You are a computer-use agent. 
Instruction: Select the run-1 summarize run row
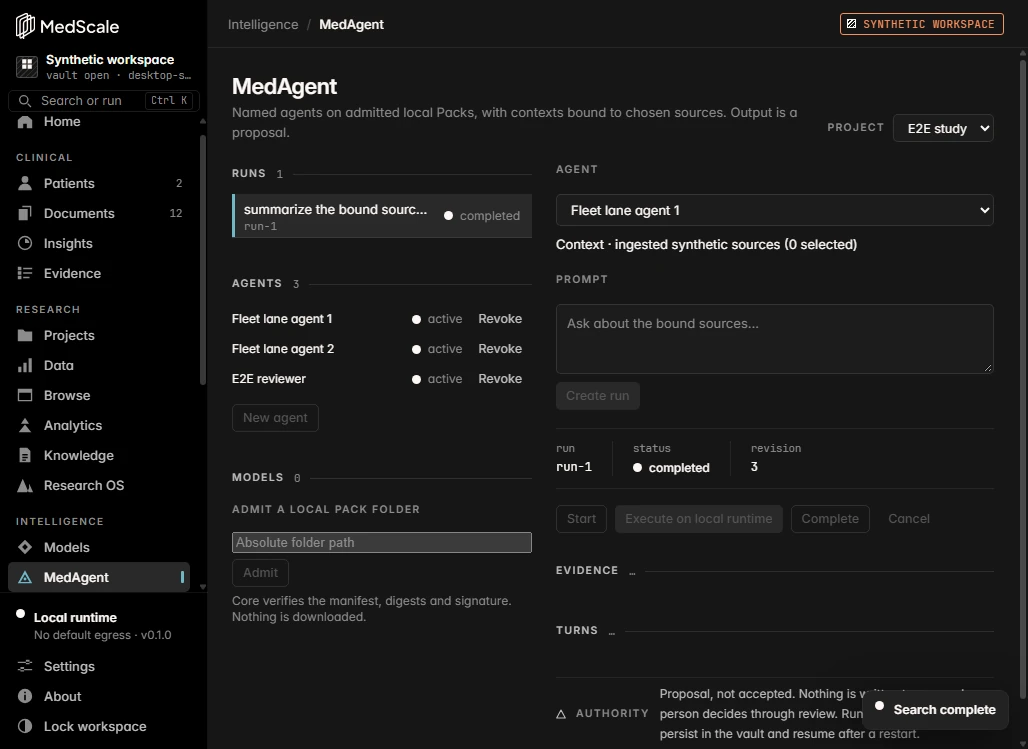click(382, 216)
